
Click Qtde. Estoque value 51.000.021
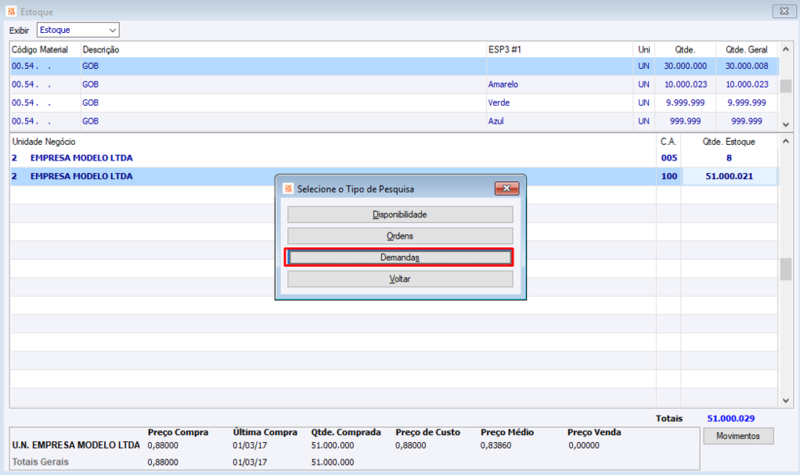pos(729,177)
